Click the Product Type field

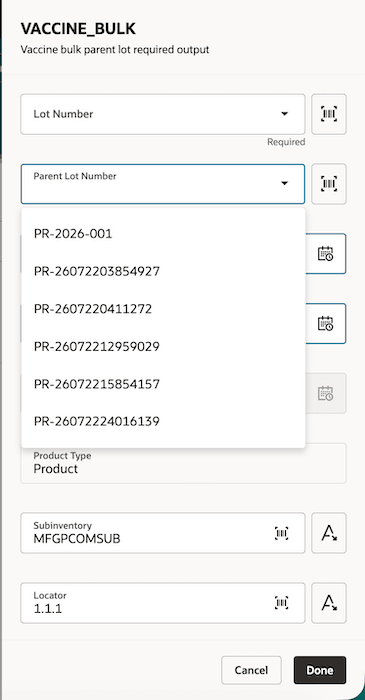pos(183,463)
